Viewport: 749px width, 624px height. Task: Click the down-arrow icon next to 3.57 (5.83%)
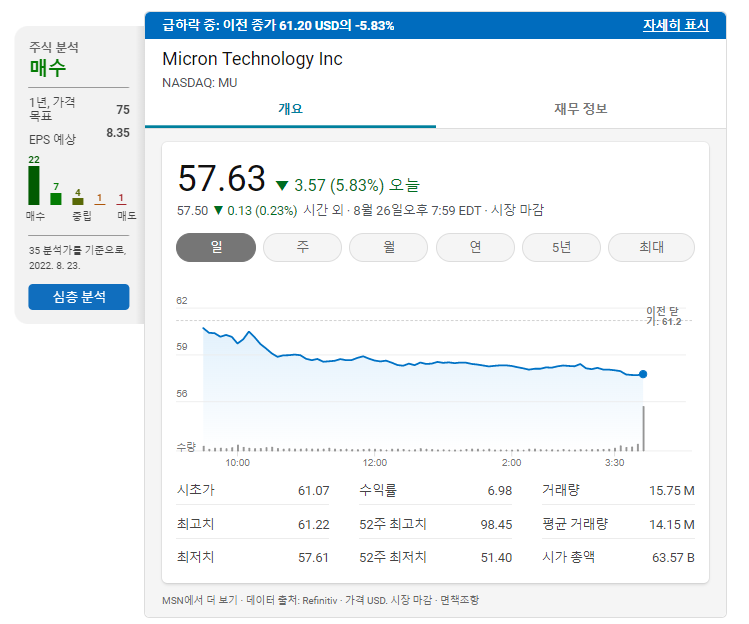282,185
